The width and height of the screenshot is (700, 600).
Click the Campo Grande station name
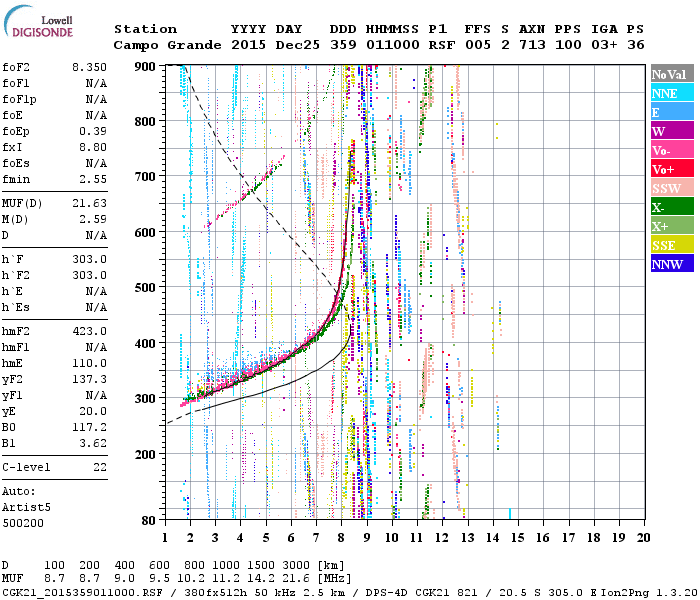coord(167,45)
